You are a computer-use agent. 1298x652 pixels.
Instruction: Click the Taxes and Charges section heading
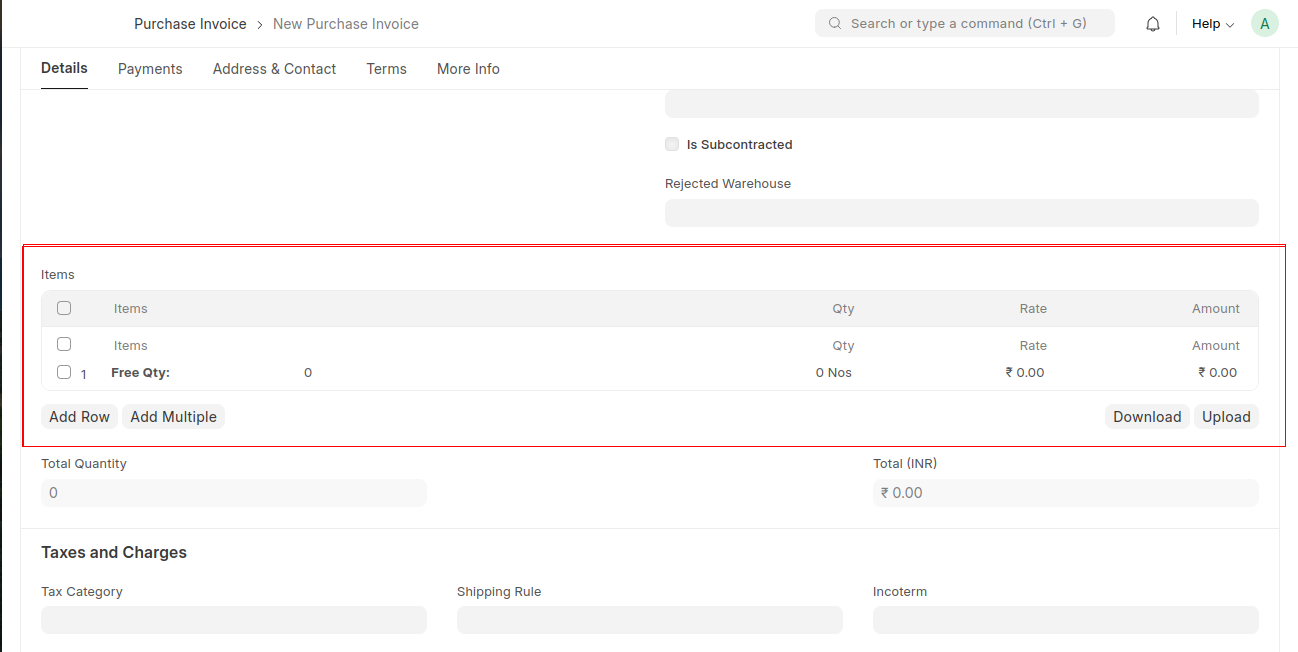coord(114,552)
